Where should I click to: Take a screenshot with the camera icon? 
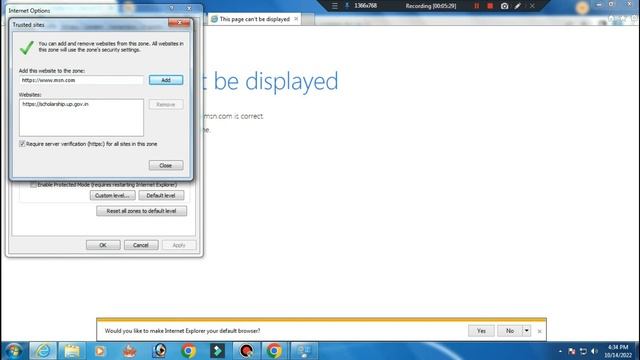click(504, 6)
